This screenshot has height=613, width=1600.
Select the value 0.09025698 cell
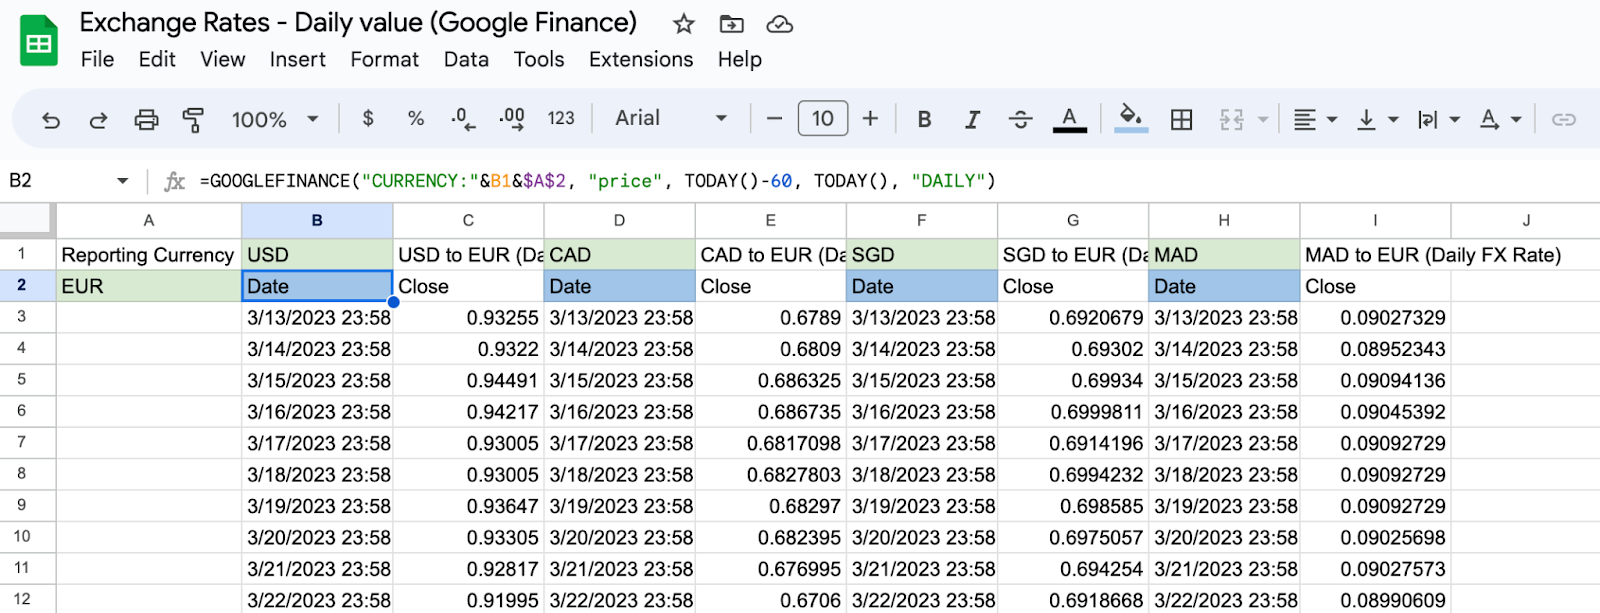1375,538
